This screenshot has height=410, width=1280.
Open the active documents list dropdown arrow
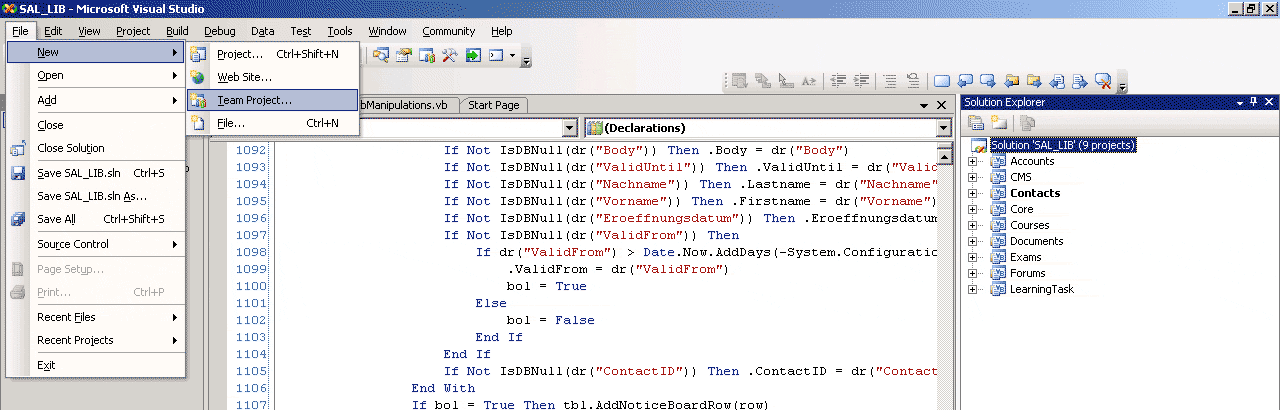pyautogui.click(x=923, y=105)
